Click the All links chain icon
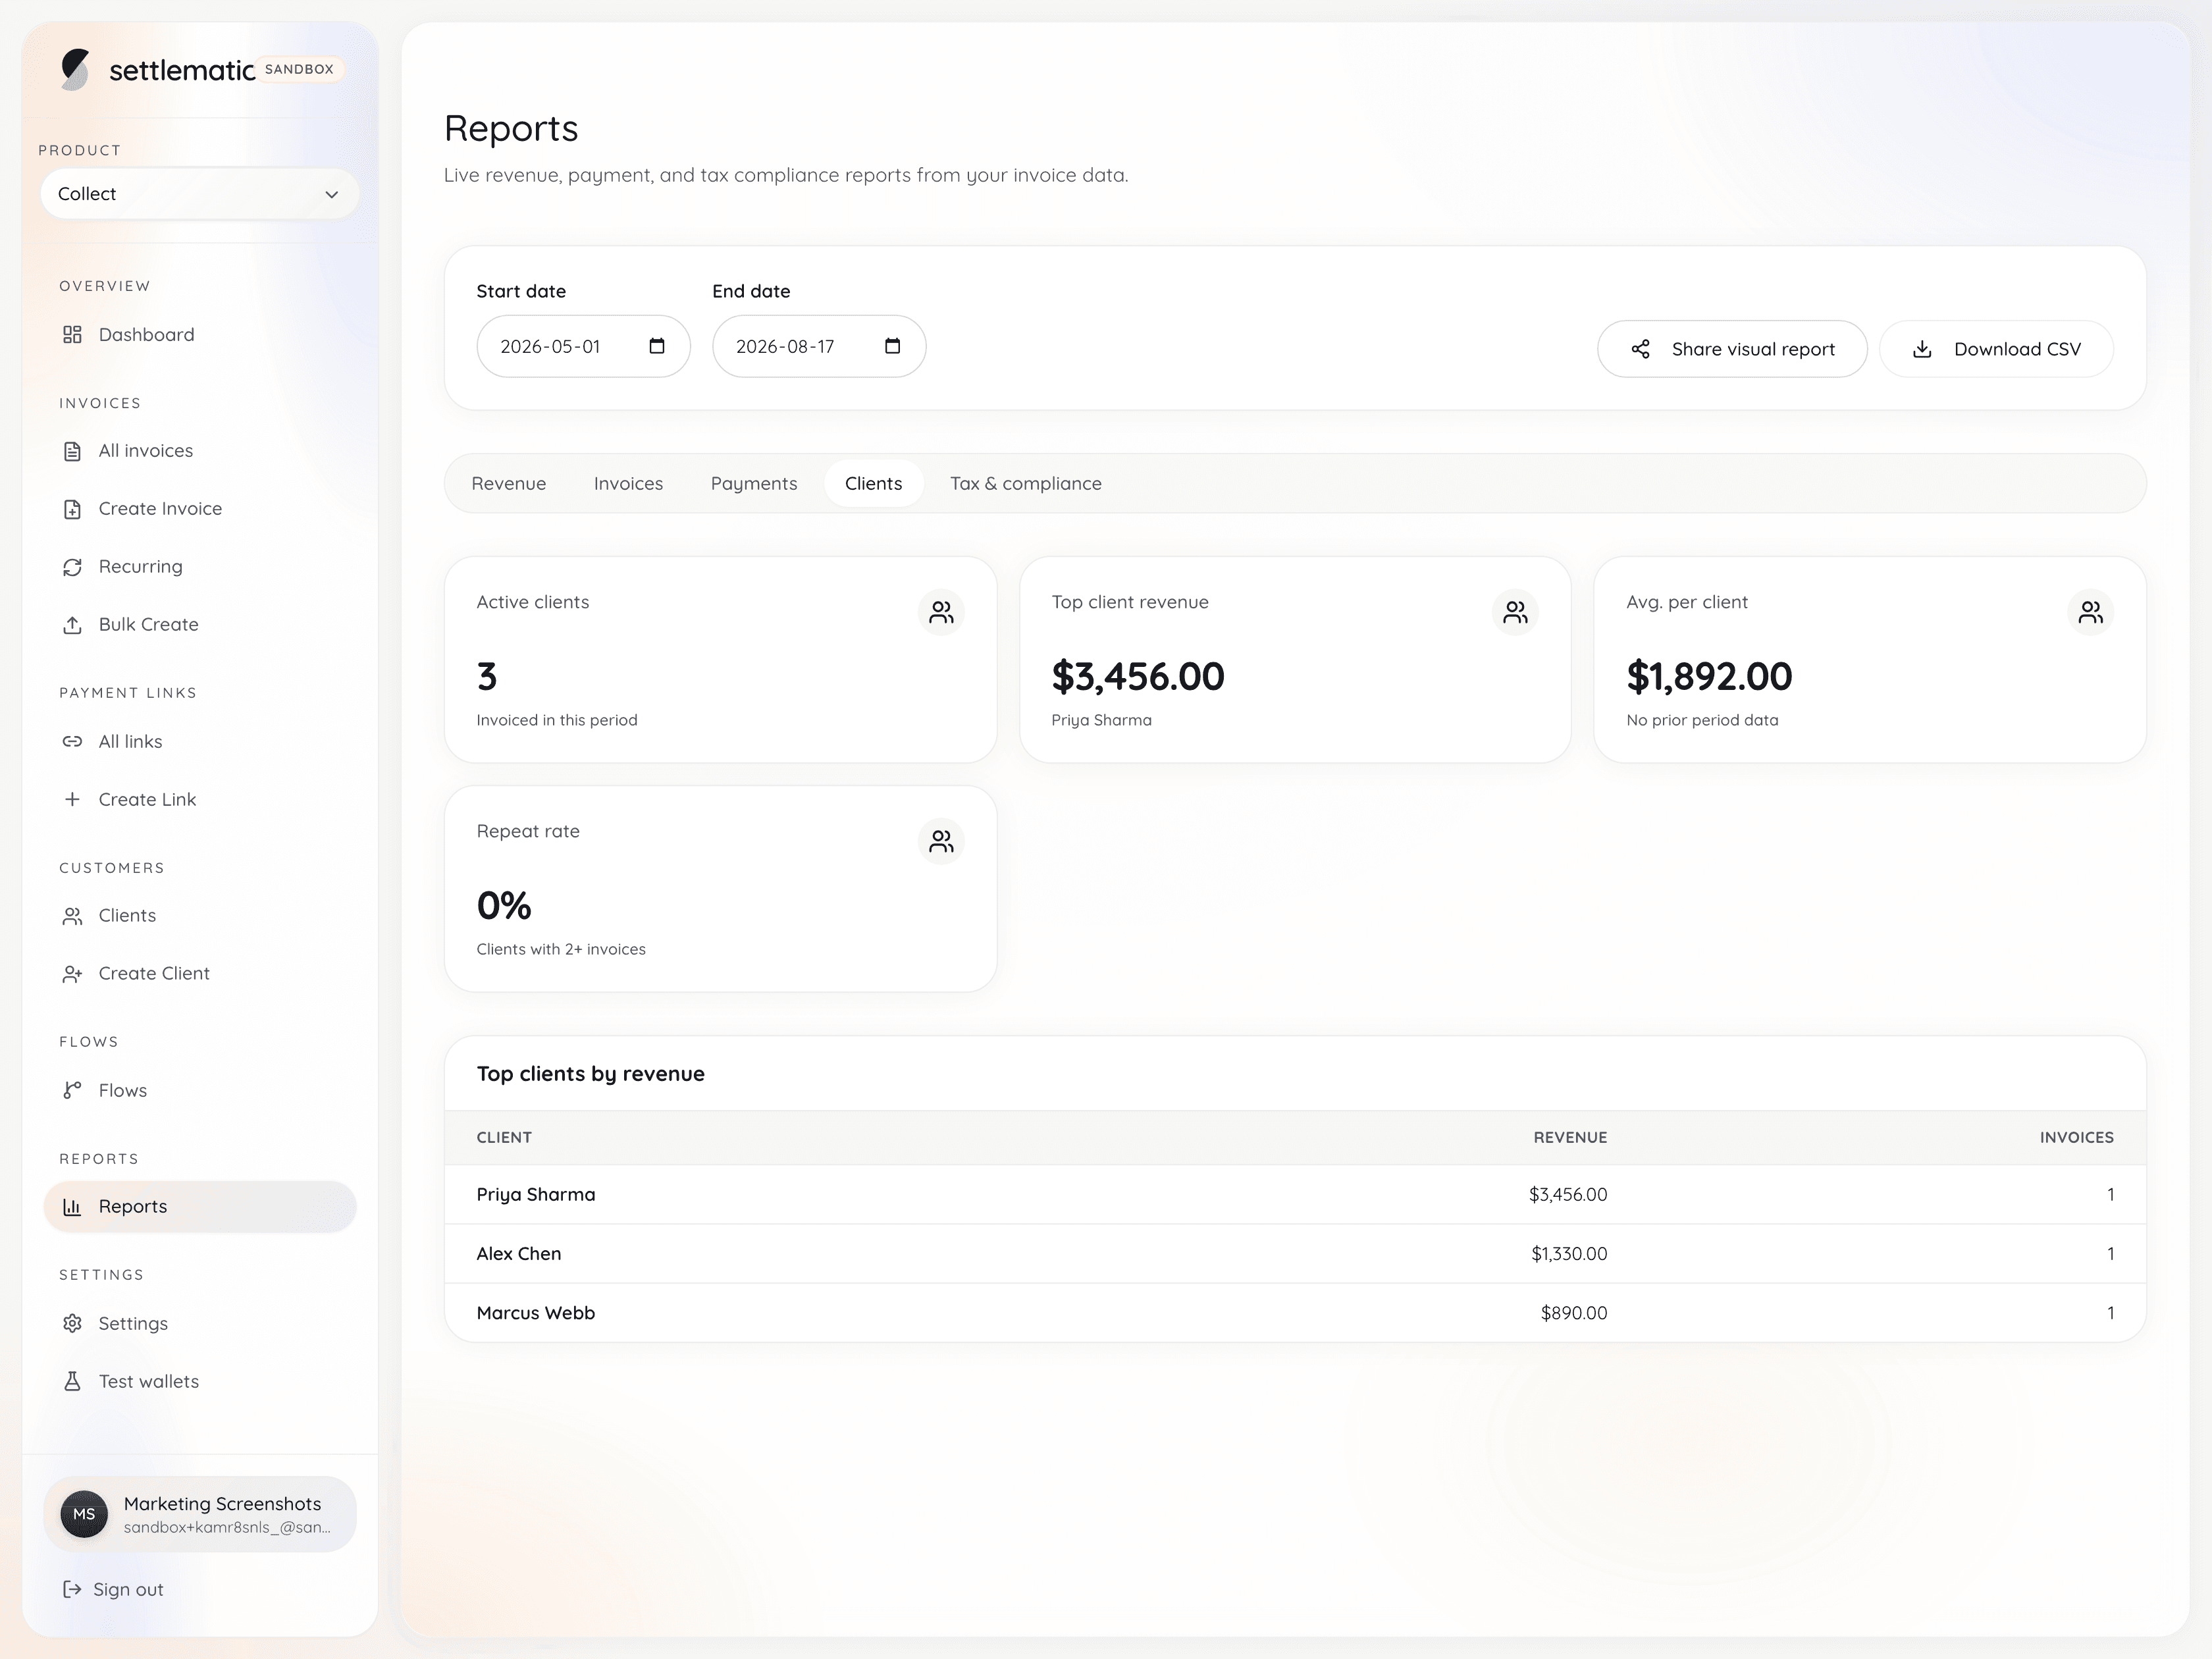The width and height of the screenshot is (2212, 1659). point(72,741)
